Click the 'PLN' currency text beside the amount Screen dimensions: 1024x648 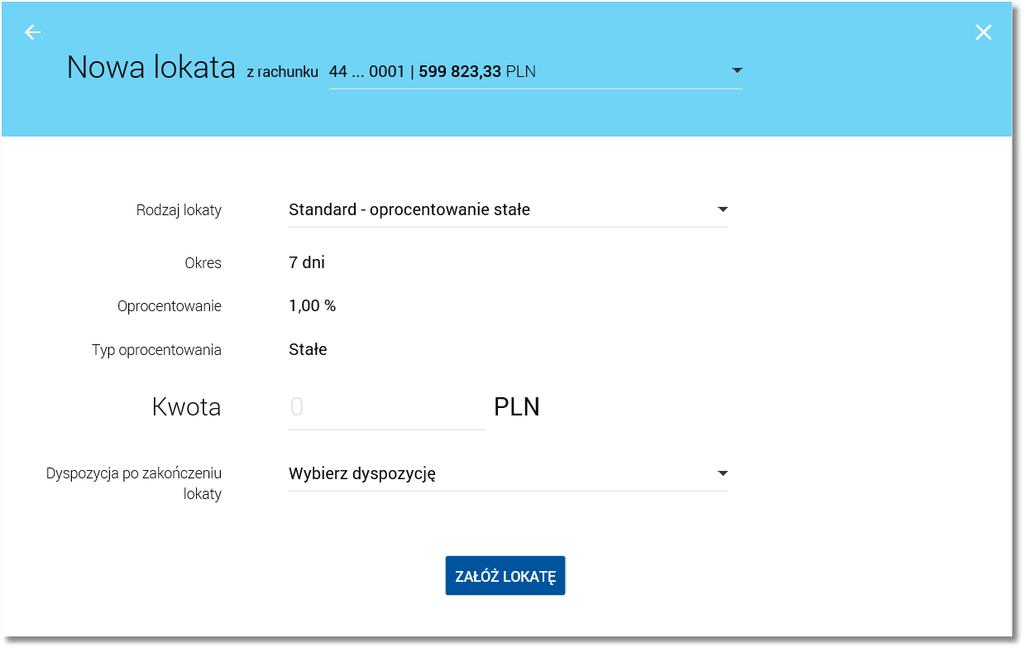pos(517,407)
